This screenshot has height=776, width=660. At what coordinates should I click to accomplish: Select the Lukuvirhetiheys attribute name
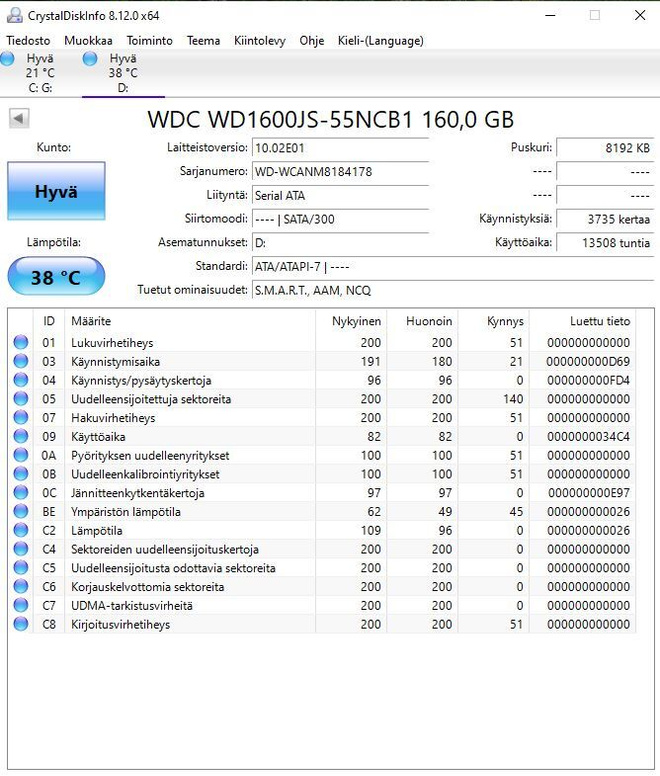tap(112, 343)
